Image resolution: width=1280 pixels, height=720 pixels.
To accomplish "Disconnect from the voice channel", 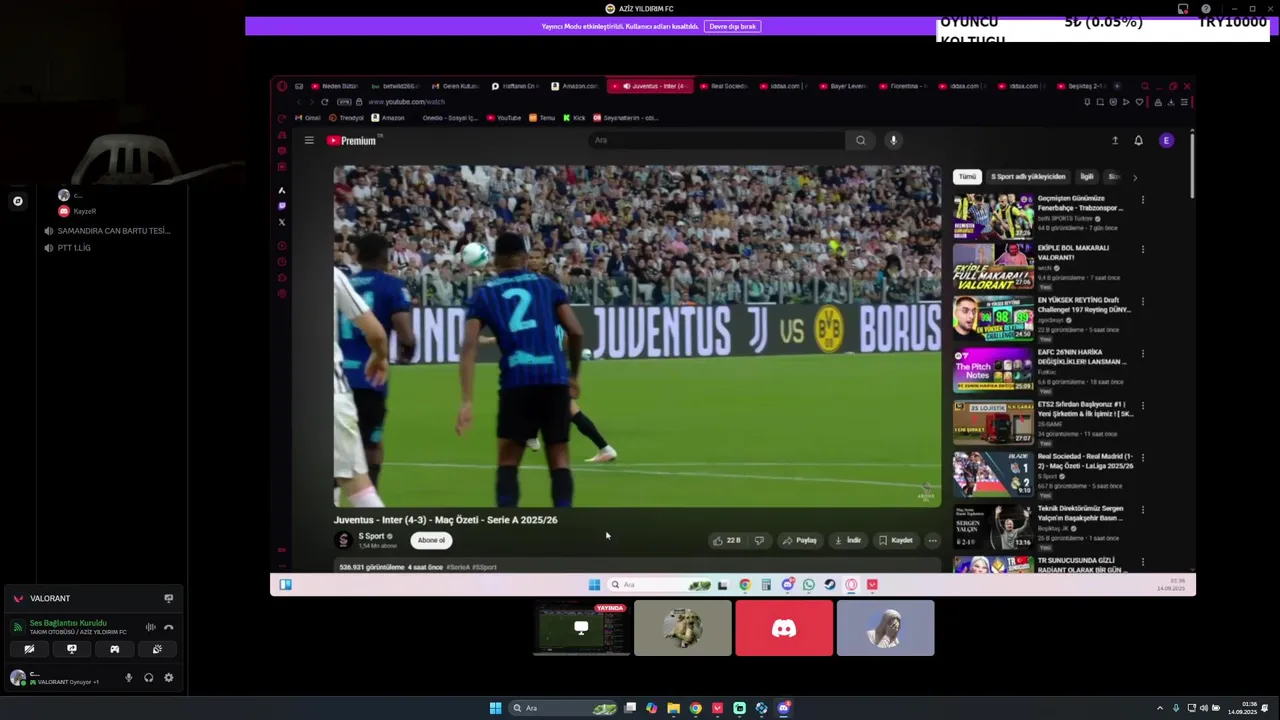I will click(x=168, y=627).
